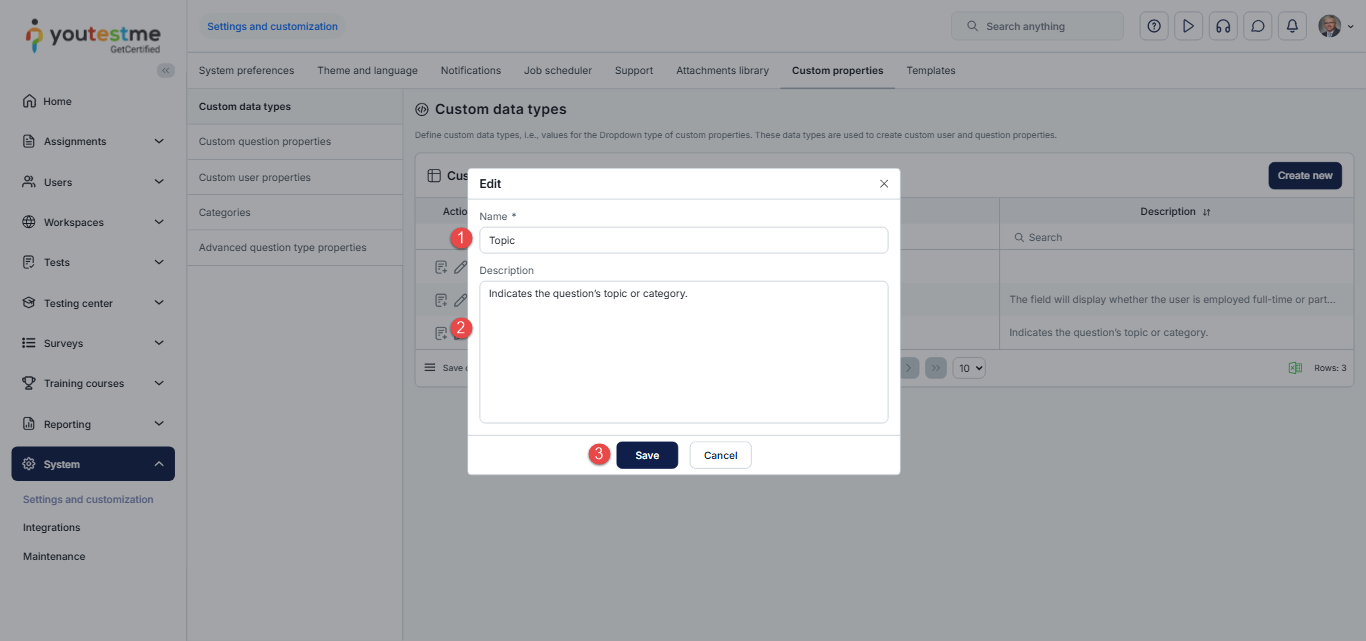The image size is (1366, 641).
Task: Switch to Theme and language tab
Action: (367, 71)
